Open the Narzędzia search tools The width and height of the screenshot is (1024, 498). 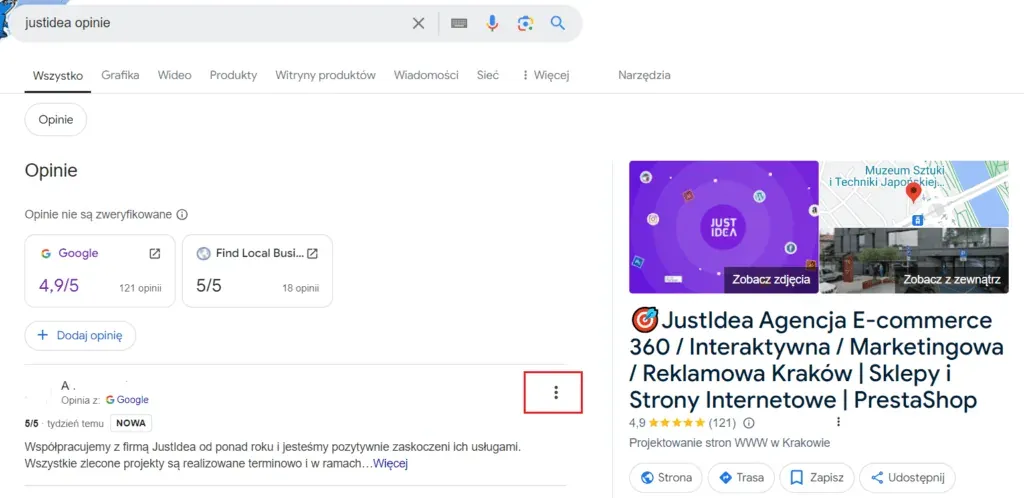(644, 75)
